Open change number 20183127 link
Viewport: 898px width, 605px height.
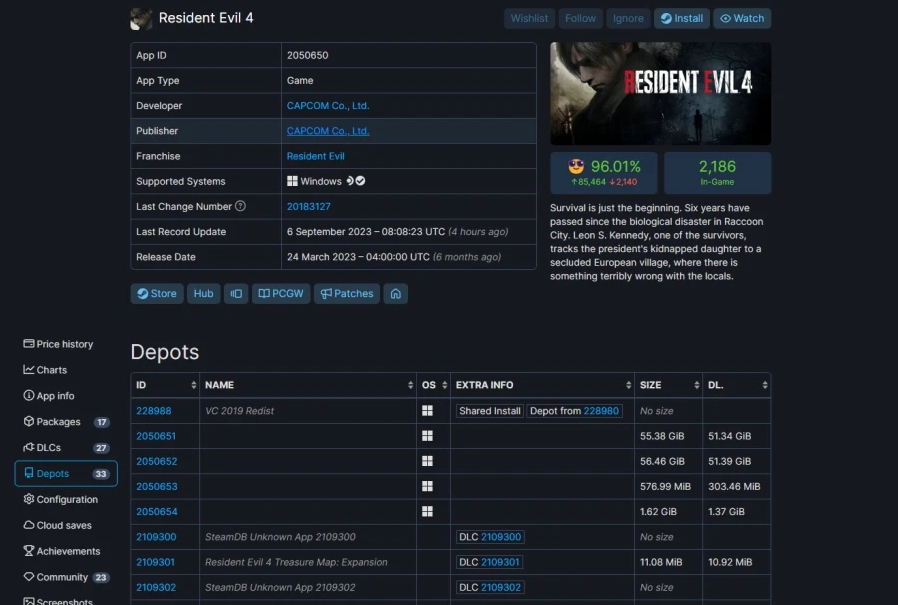(x=309, y=206)
